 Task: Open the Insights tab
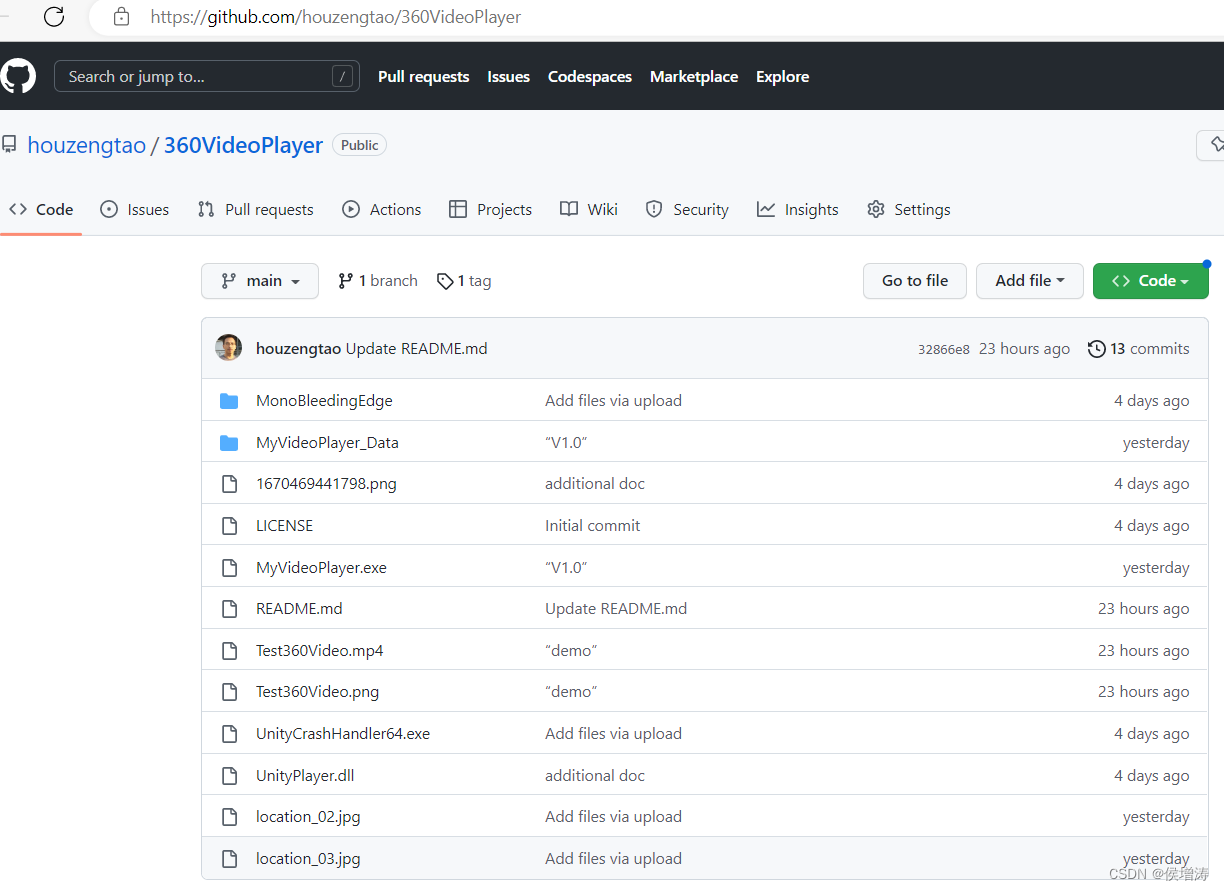pyautogui.click(x=798, y=209)
